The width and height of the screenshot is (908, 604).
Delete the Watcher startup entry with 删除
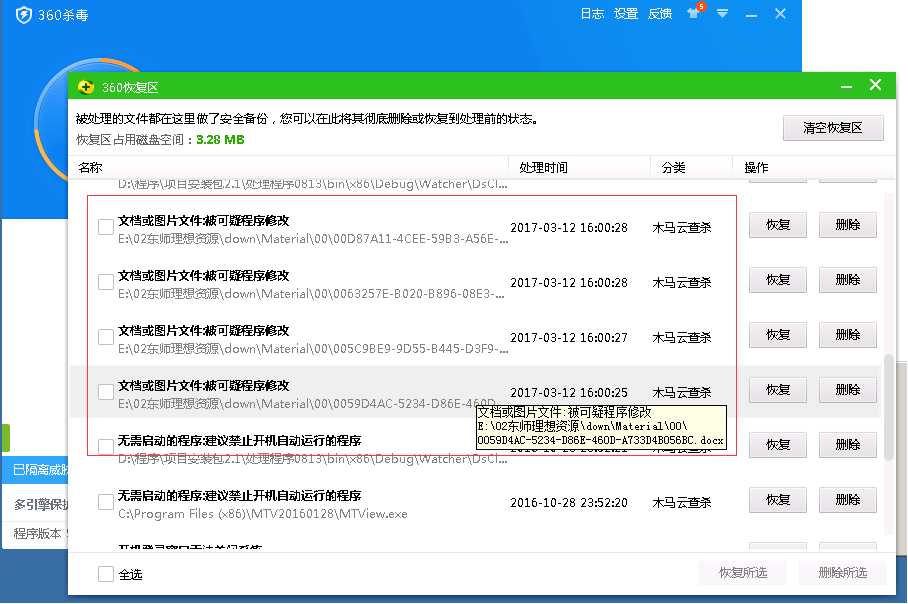[848, 445]
